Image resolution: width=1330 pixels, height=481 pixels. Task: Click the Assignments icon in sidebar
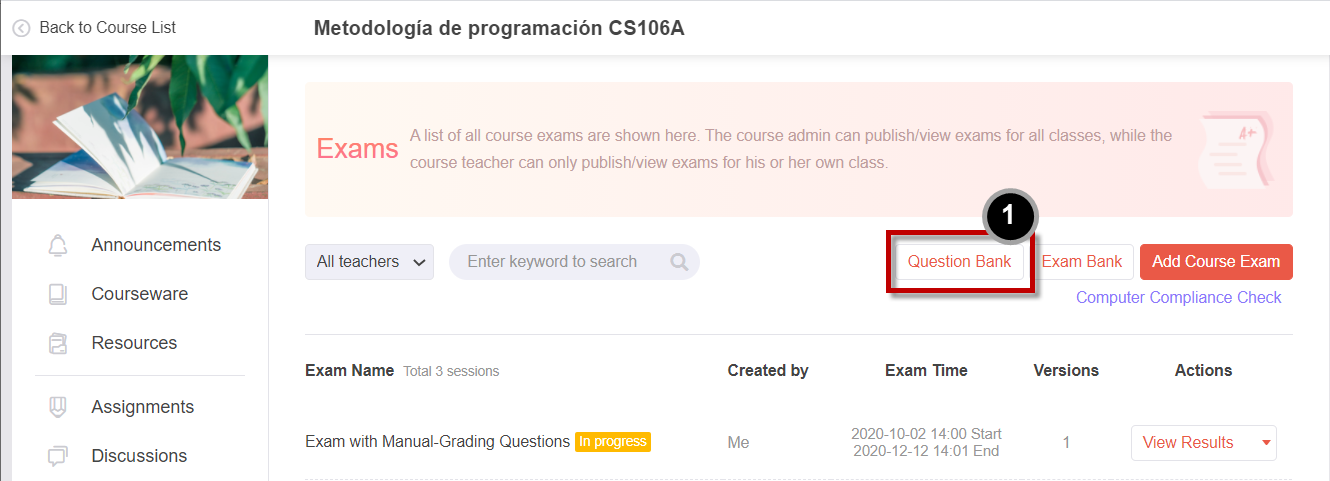58,408
